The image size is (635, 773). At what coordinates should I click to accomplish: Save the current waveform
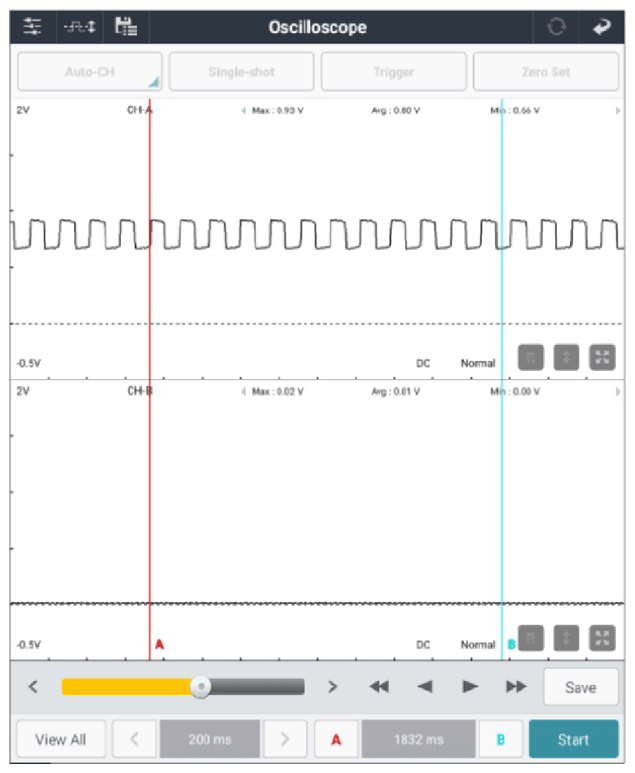tap(580, 687)
